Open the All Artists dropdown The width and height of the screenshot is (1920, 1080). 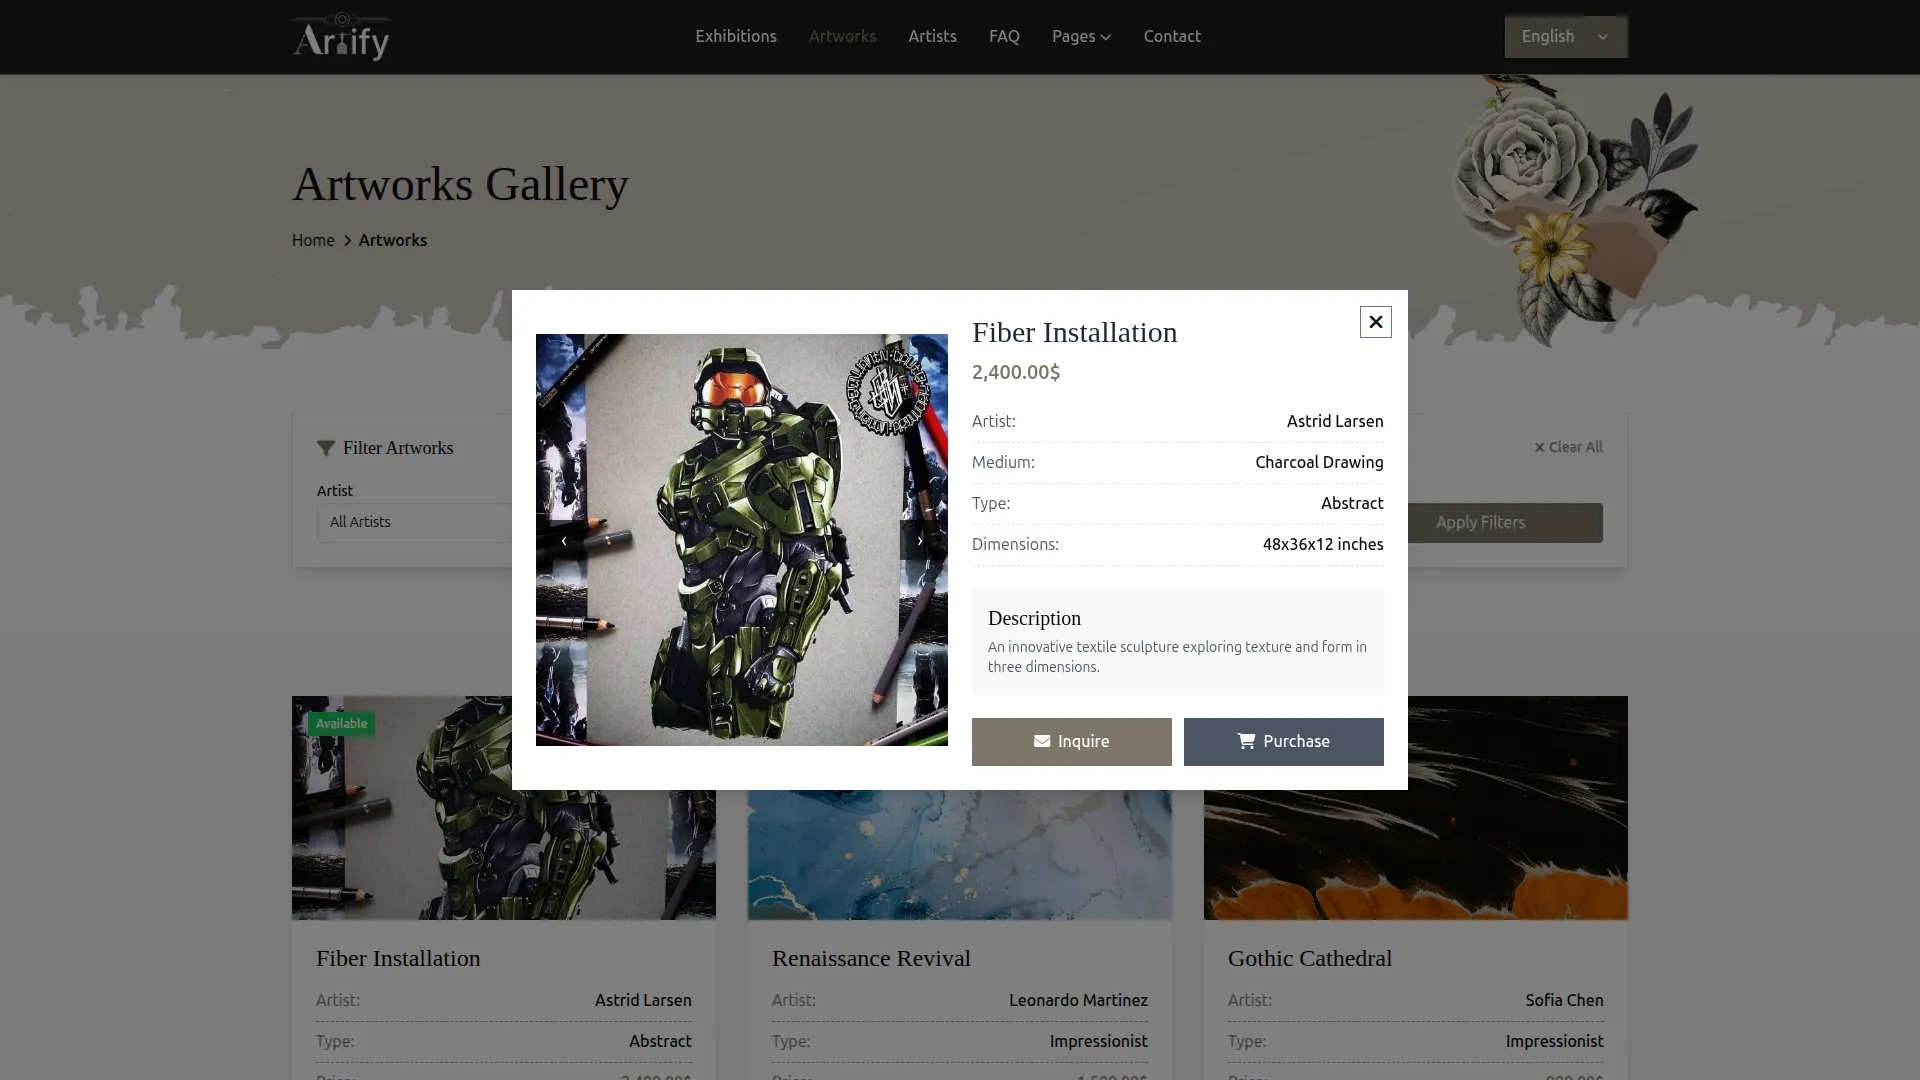(x=415, y=522)
